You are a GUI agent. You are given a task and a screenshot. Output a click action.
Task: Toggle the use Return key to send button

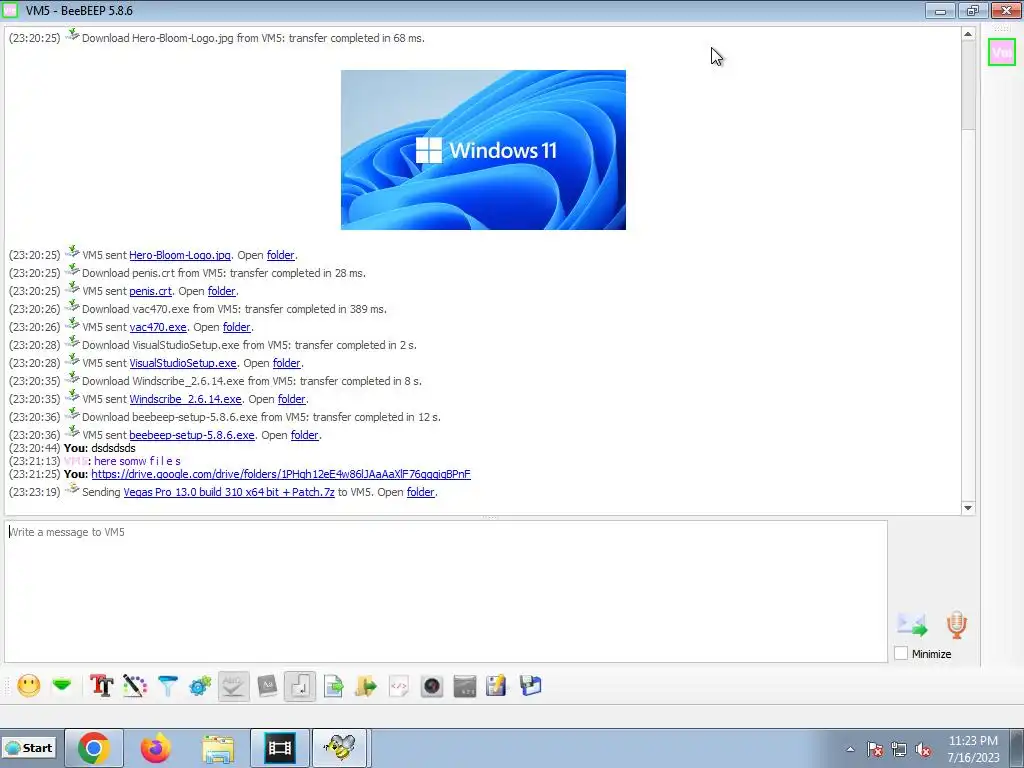300,686
